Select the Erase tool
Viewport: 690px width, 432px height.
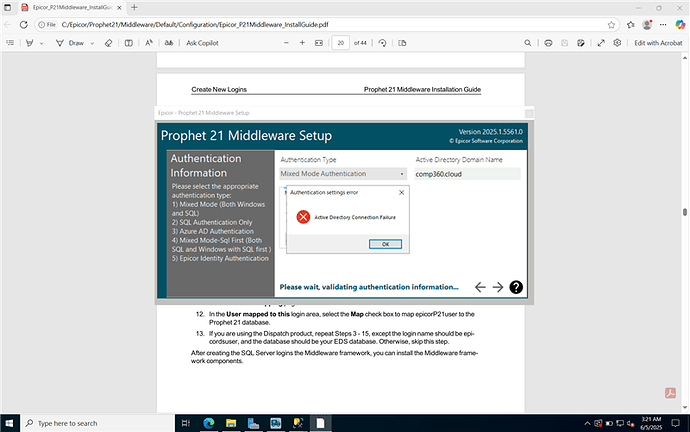coord(108,43)
